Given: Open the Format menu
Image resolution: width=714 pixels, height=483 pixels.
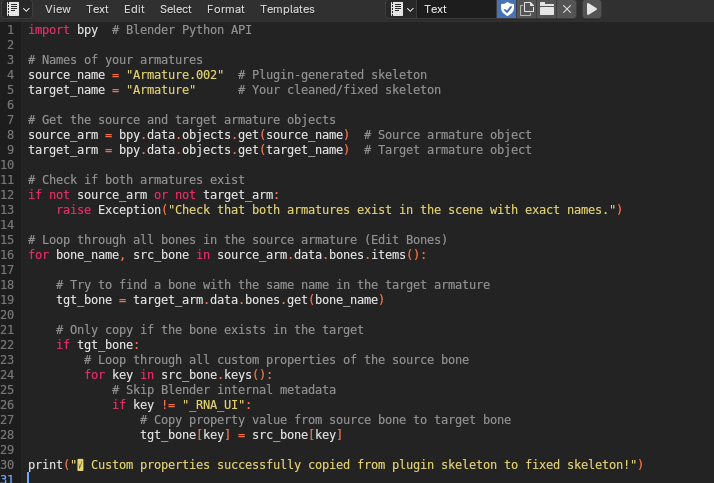Looking at the screenshot, I should (x=225, y=9).
